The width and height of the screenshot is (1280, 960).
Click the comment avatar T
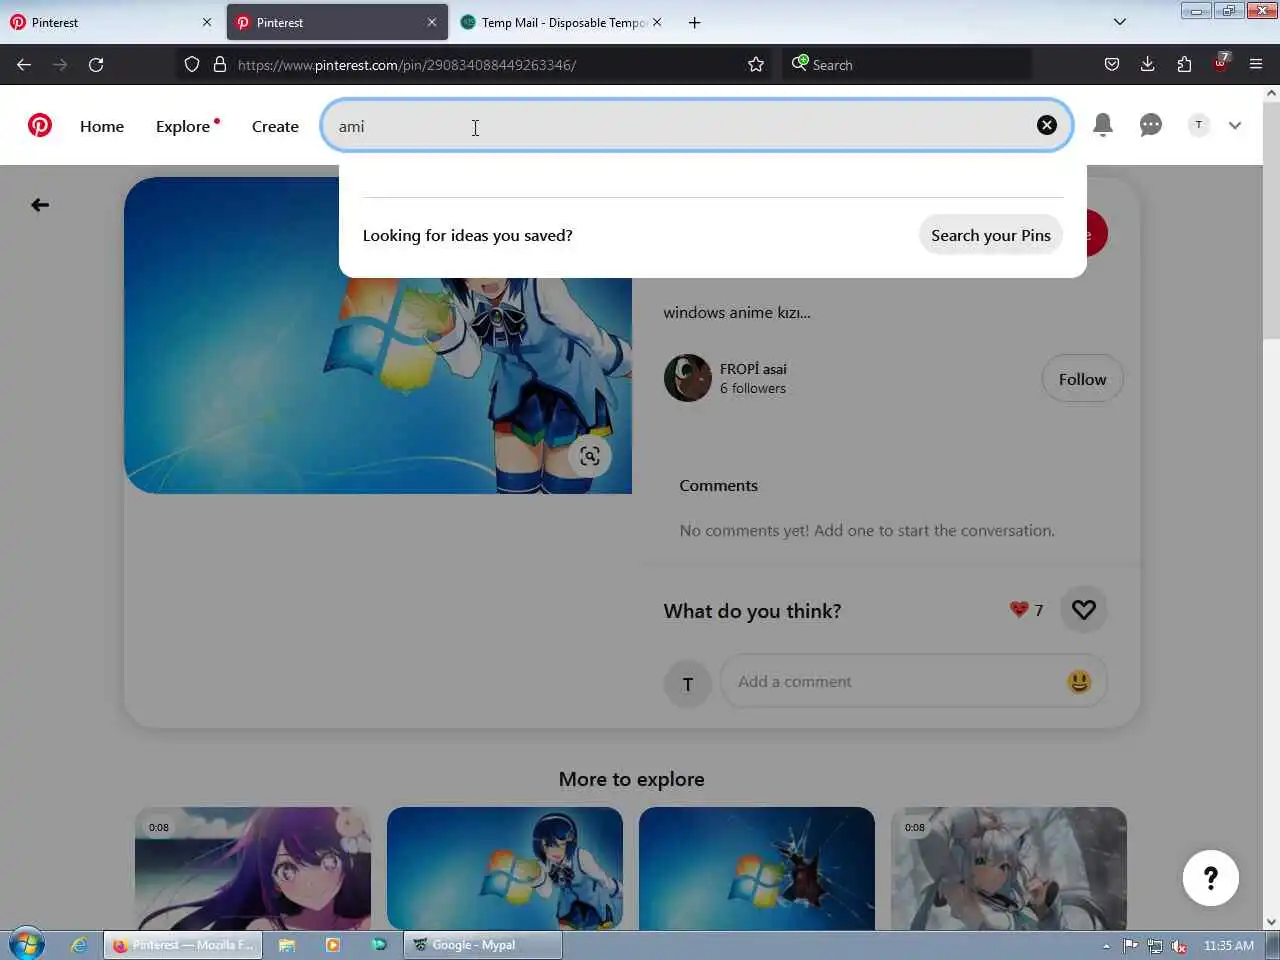pyautogui.click(x=688, y=684)
